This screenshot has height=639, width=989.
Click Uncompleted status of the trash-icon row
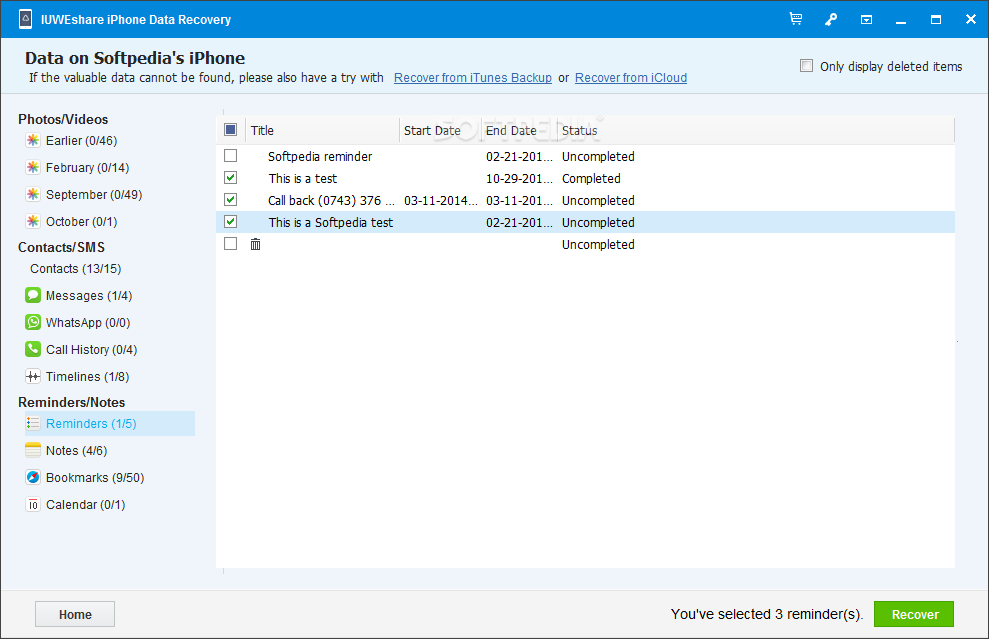click(598, 245)
